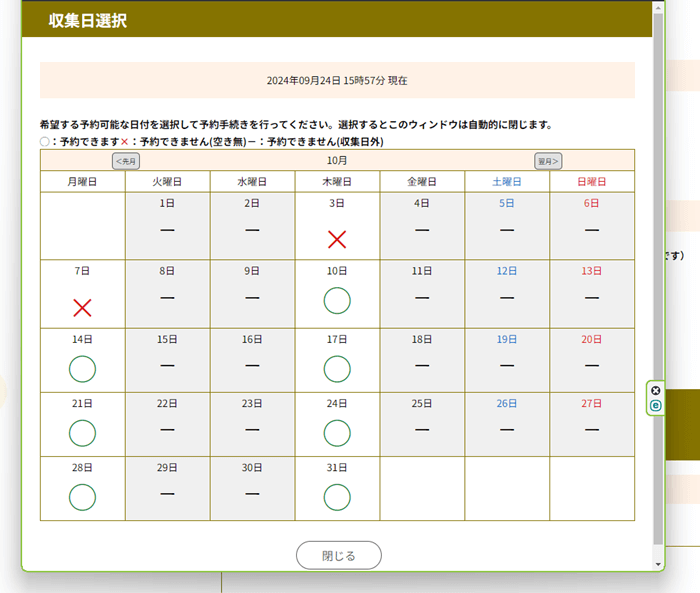Click the dash mark under 5日 Saturday
700x593 pixels.
(x=507, y=230)
